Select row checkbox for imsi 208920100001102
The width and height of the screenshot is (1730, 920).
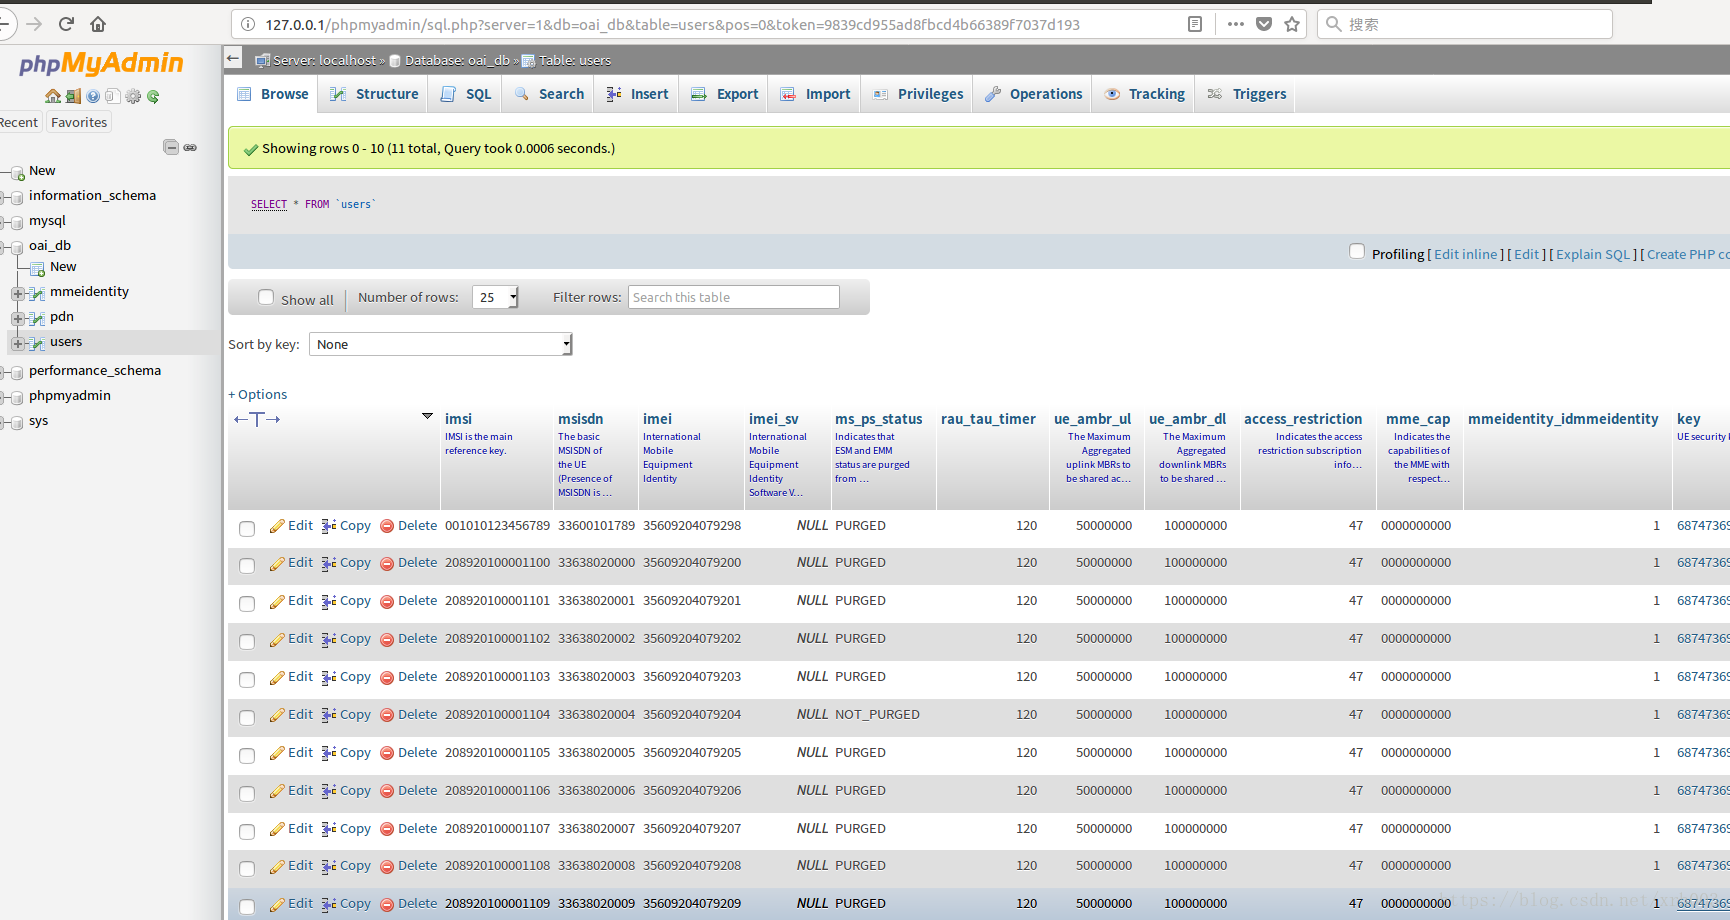[247, 641]
